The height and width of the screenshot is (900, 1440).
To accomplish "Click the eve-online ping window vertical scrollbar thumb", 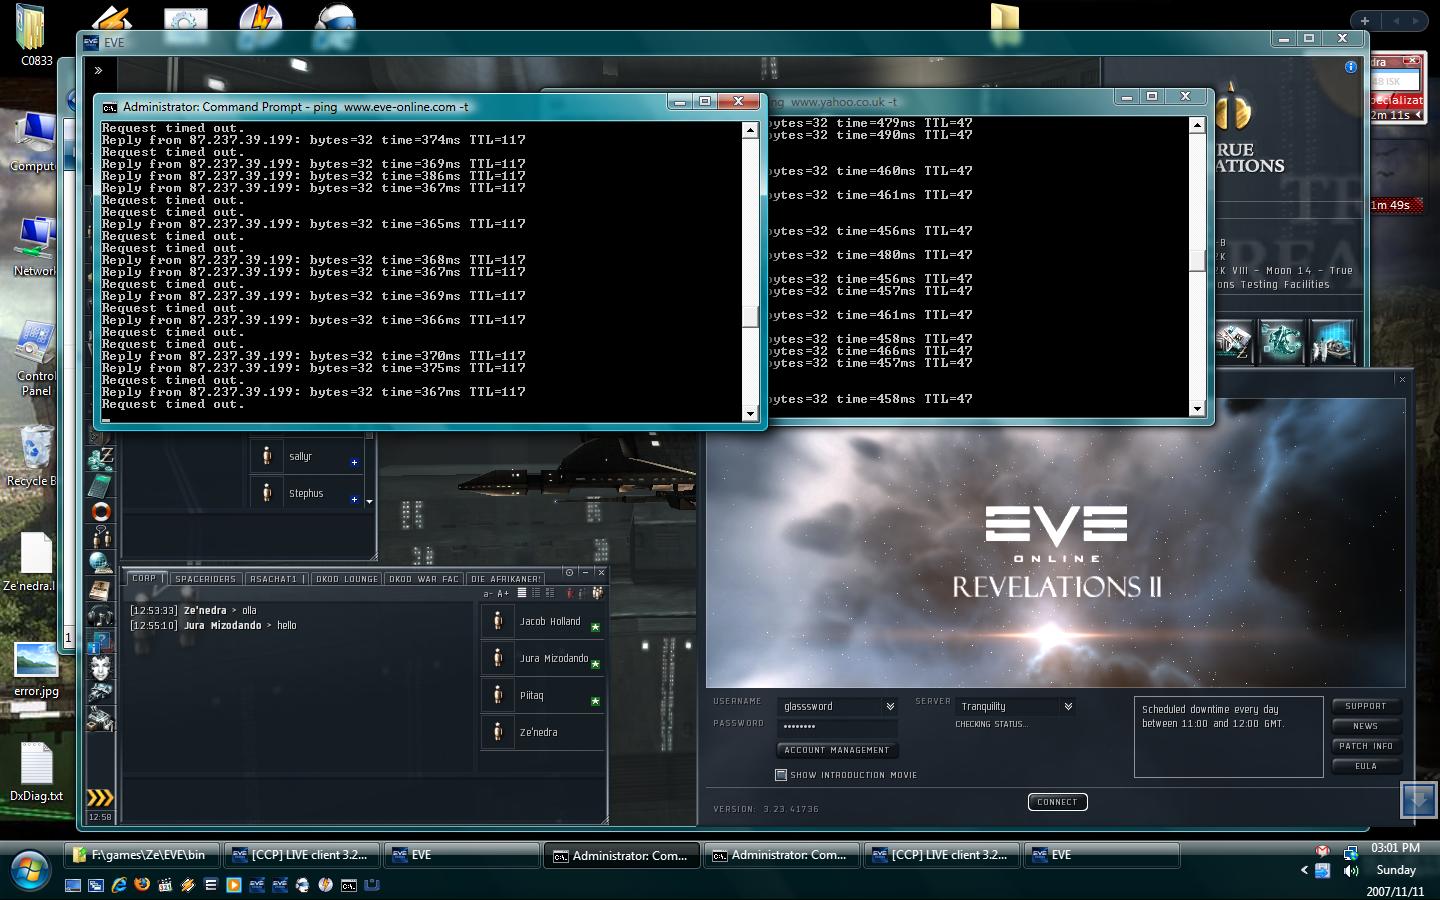I will (x=750, y=317).
